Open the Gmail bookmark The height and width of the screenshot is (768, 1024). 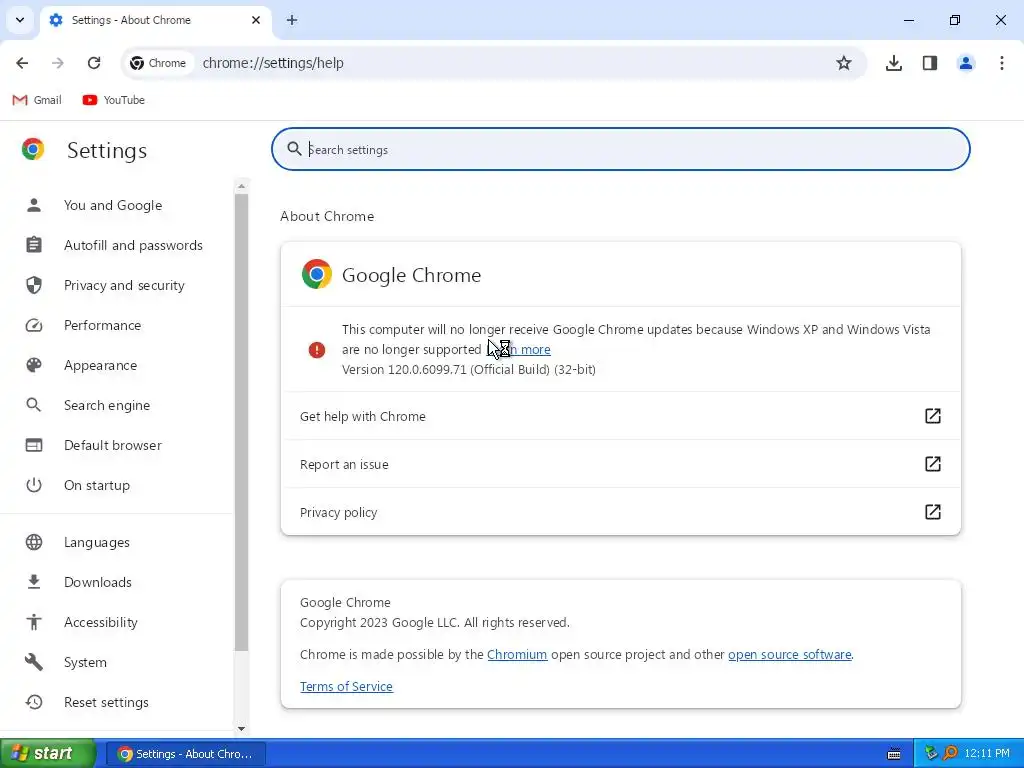coord(37,100)
